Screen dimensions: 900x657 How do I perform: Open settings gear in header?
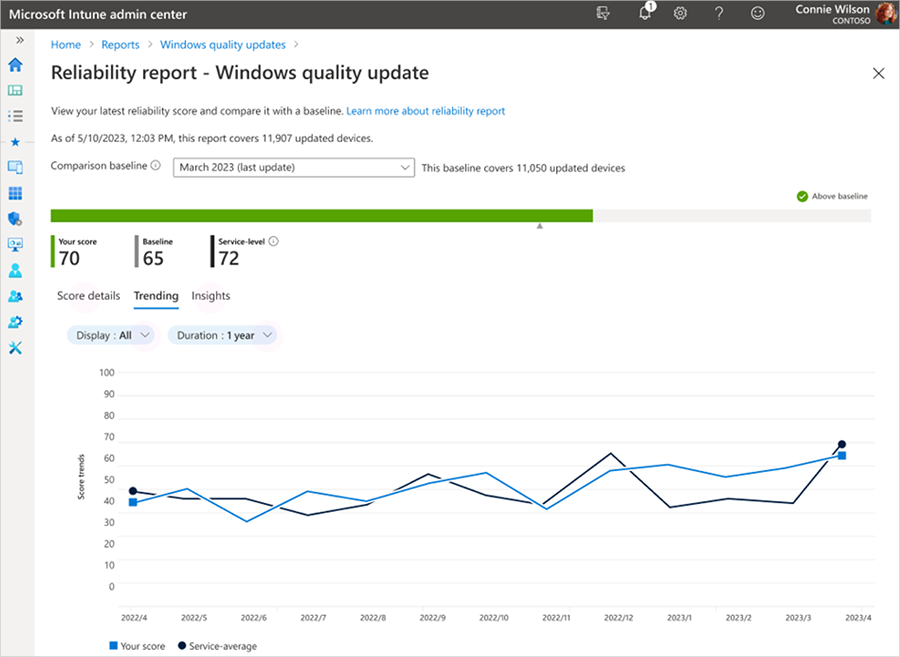coord(680,13)
